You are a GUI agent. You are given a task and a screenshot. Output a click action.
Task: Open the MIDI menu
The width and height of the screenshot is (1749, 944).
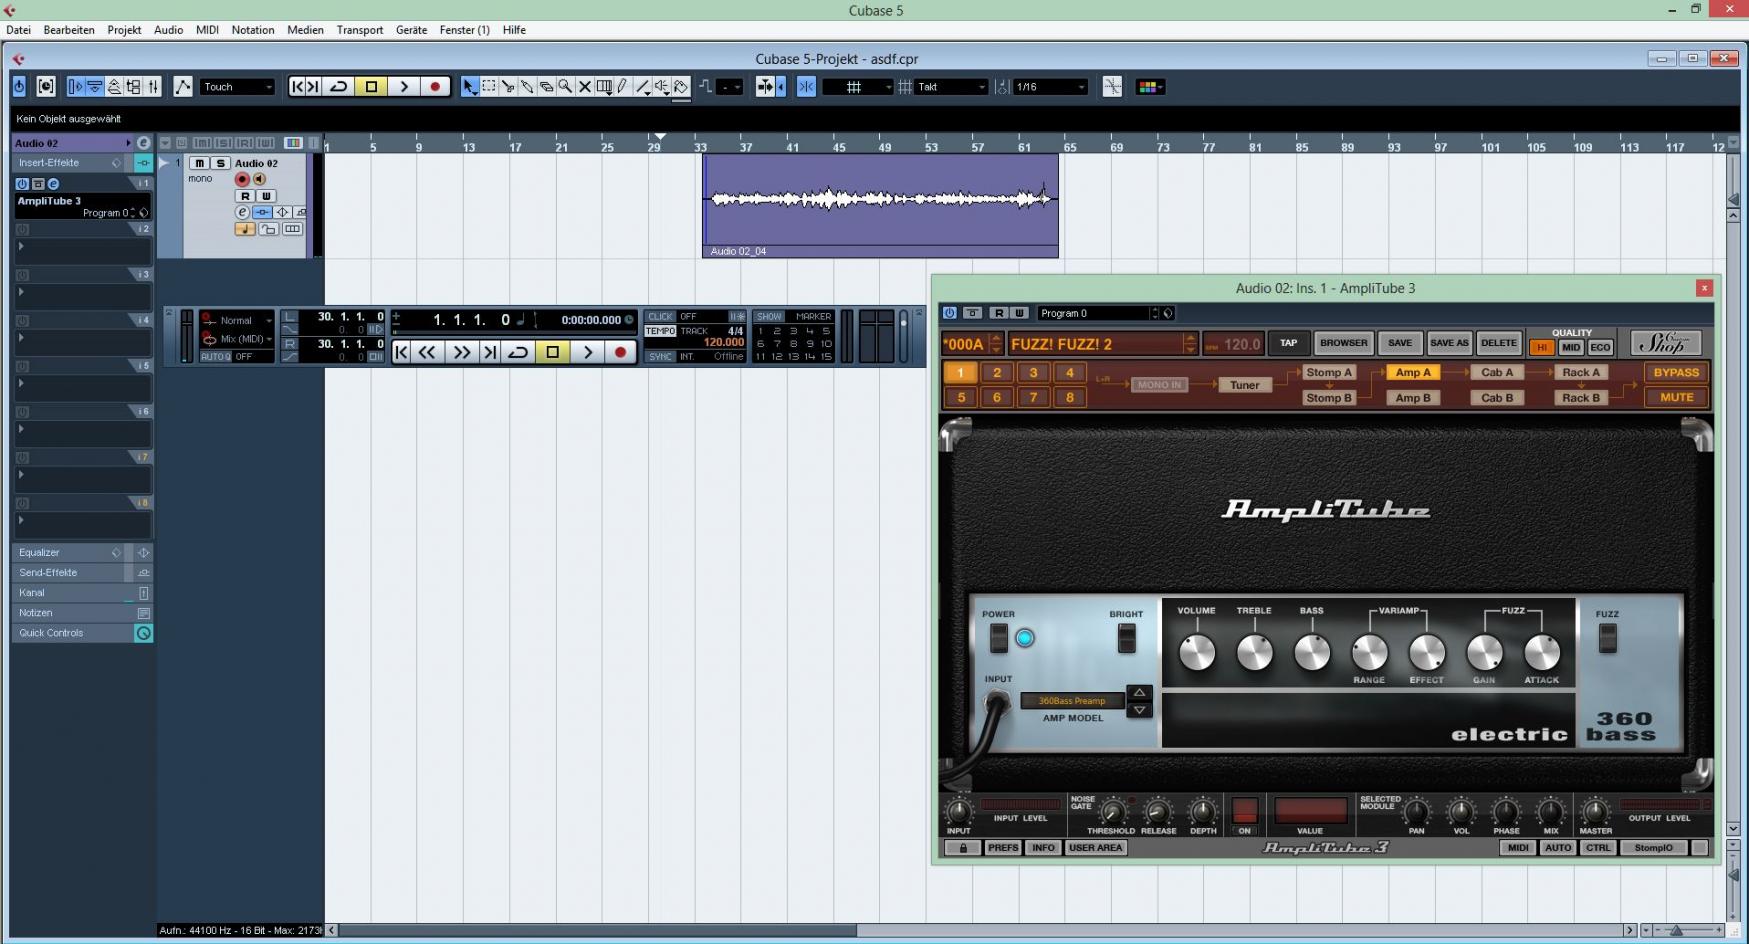tap(207, 30)
